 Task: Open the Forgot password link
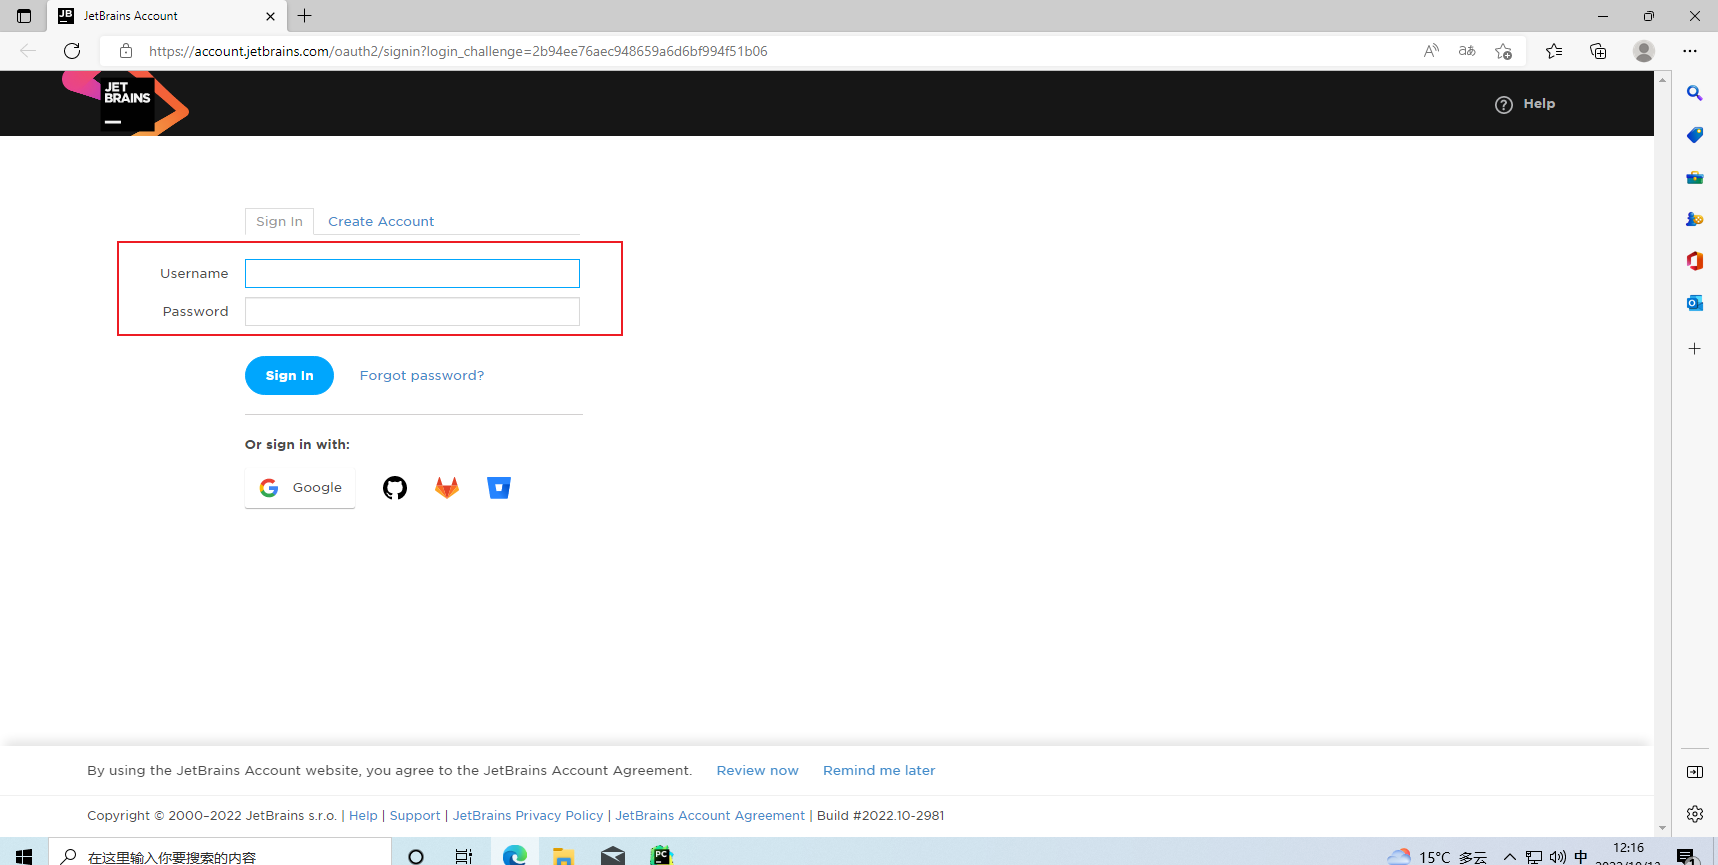422,376
